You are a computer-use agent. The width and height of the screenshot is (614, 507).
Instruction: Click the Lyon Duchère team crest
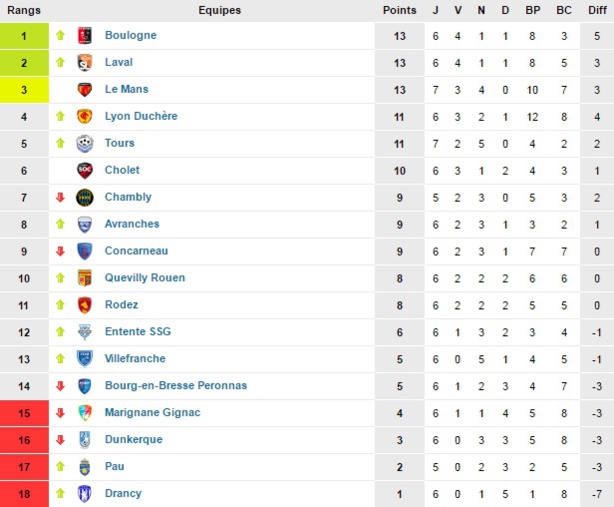click(x=85, y=116)
